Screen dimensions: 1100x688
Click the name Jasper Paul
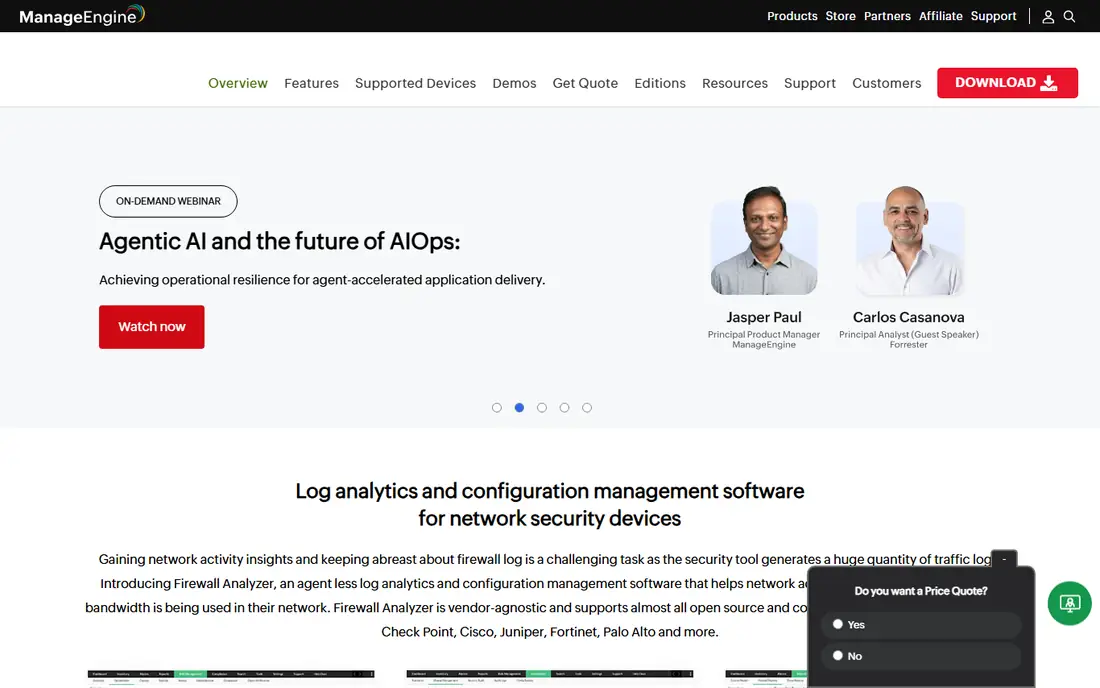(x=764, y=317)
